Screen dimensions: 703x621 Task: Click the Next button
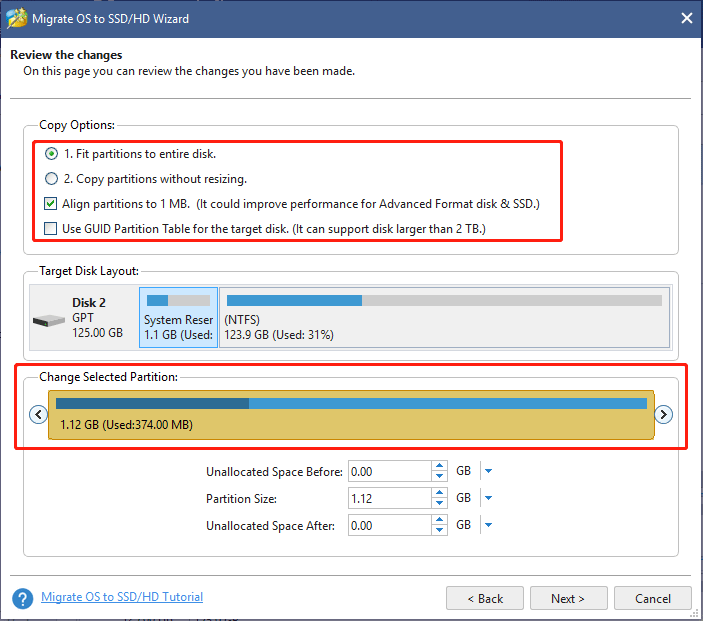click(x=568, y=598)
